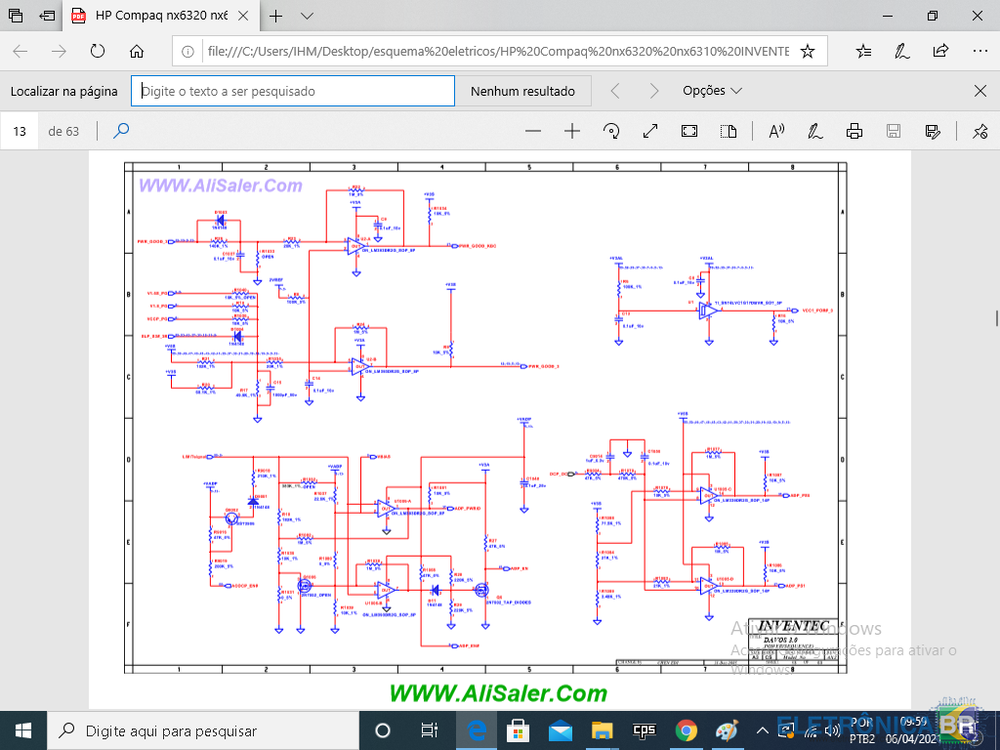
Task: Zoom out using the minus icon
Action: [x=533, y=131]
